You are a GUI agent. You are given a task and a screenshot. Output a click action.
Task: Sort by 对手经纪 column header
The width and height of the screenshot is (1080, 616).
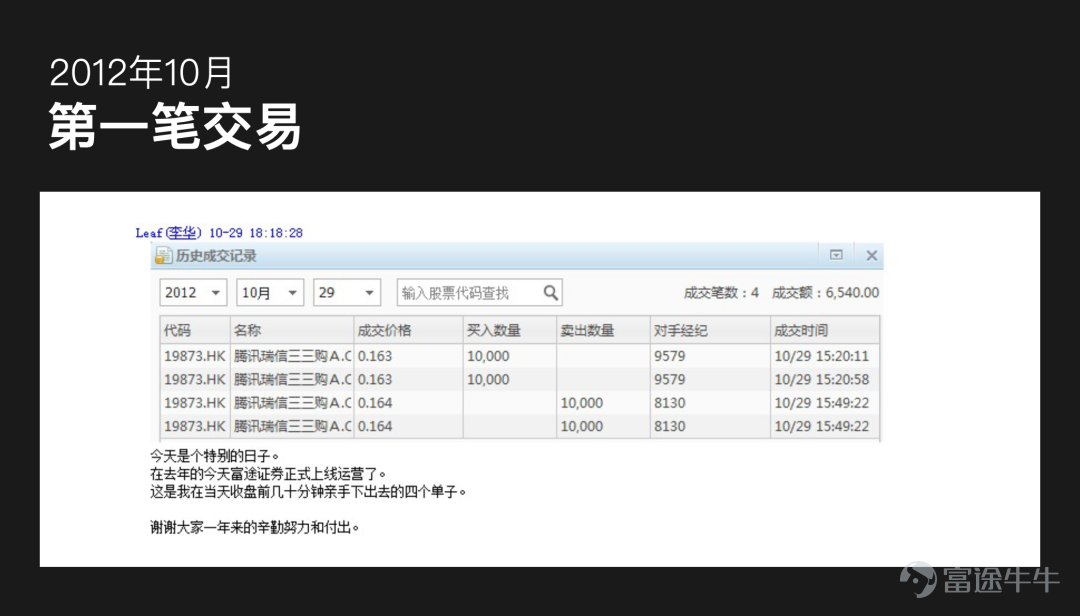(710, 330)
